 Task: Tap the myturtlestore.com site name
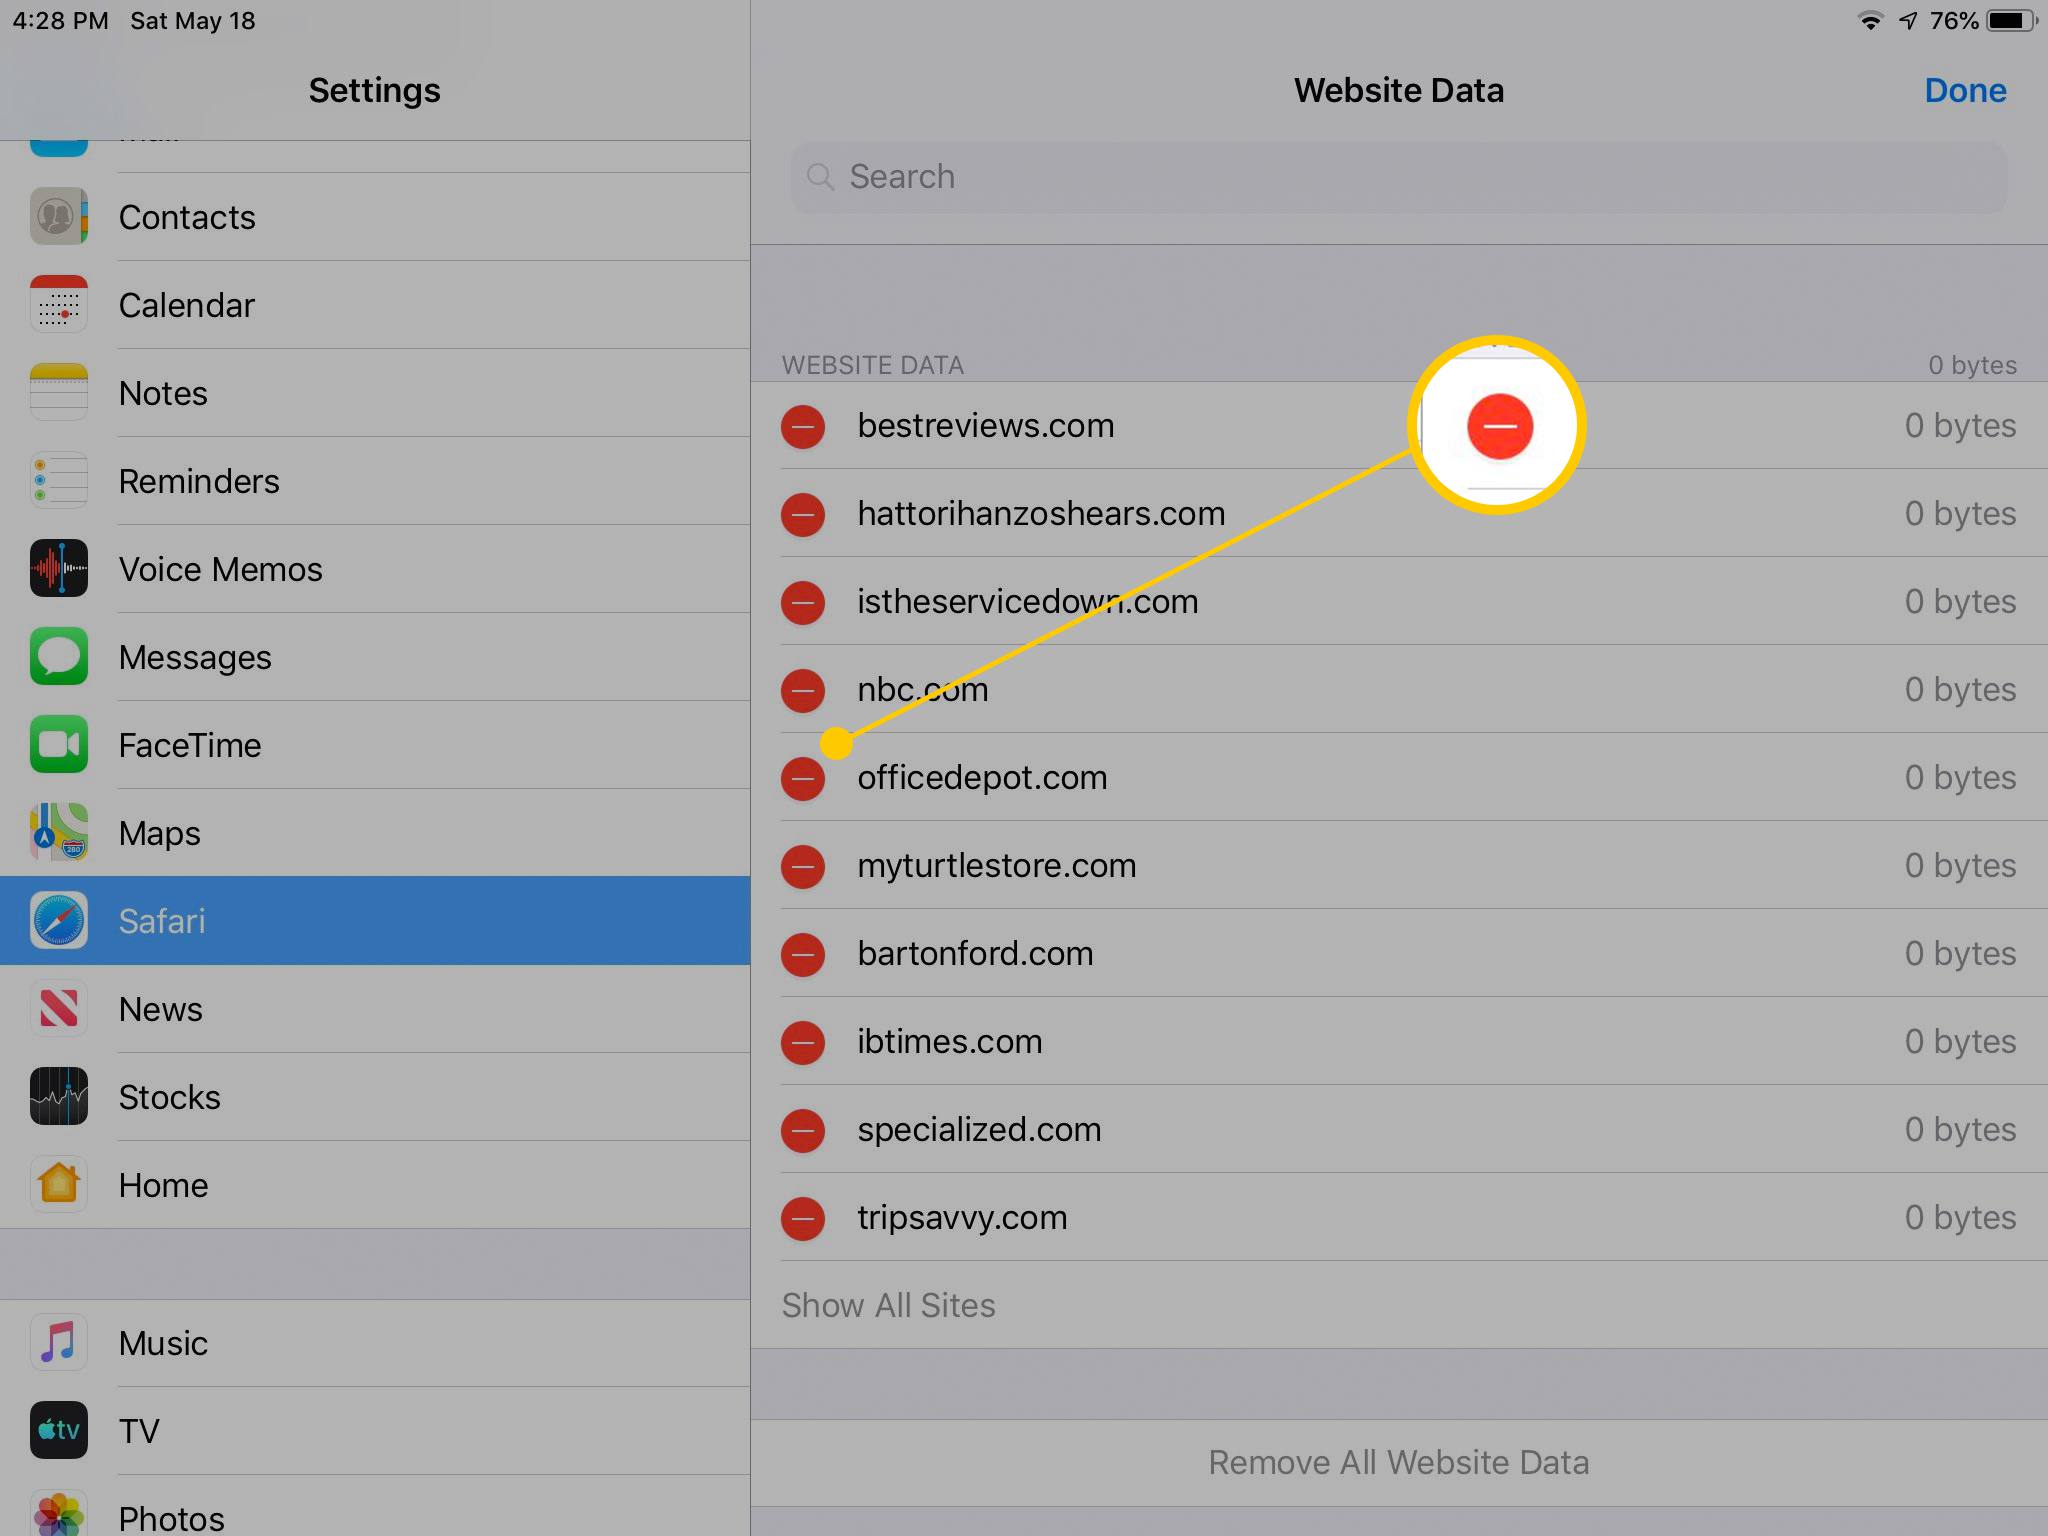pos(997,866)
